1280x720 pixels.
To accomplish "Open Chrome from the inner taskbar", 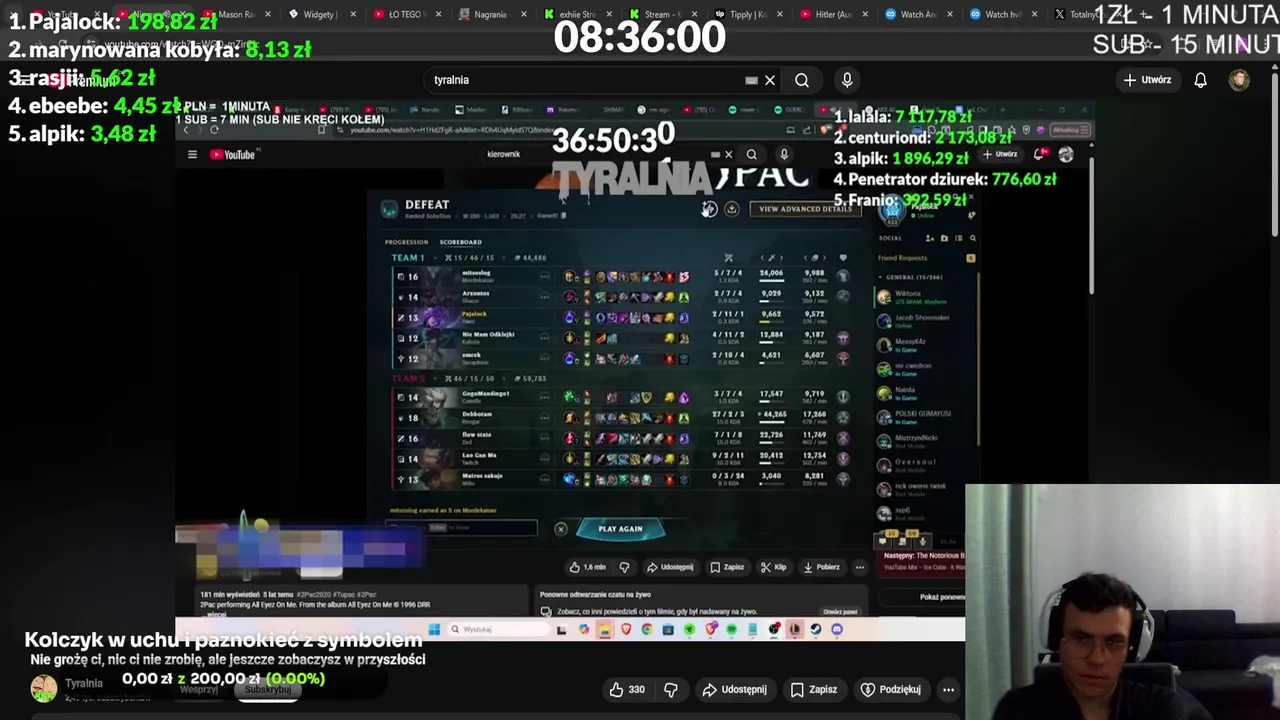I will pos(647,629).
